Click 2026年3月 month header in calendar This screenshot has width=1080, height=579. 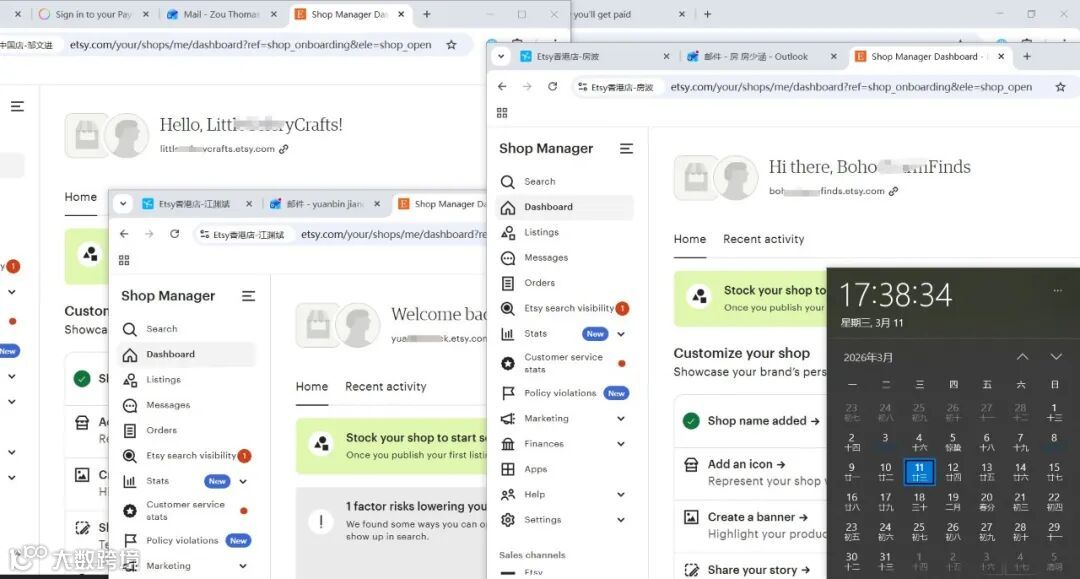point(868,357)
